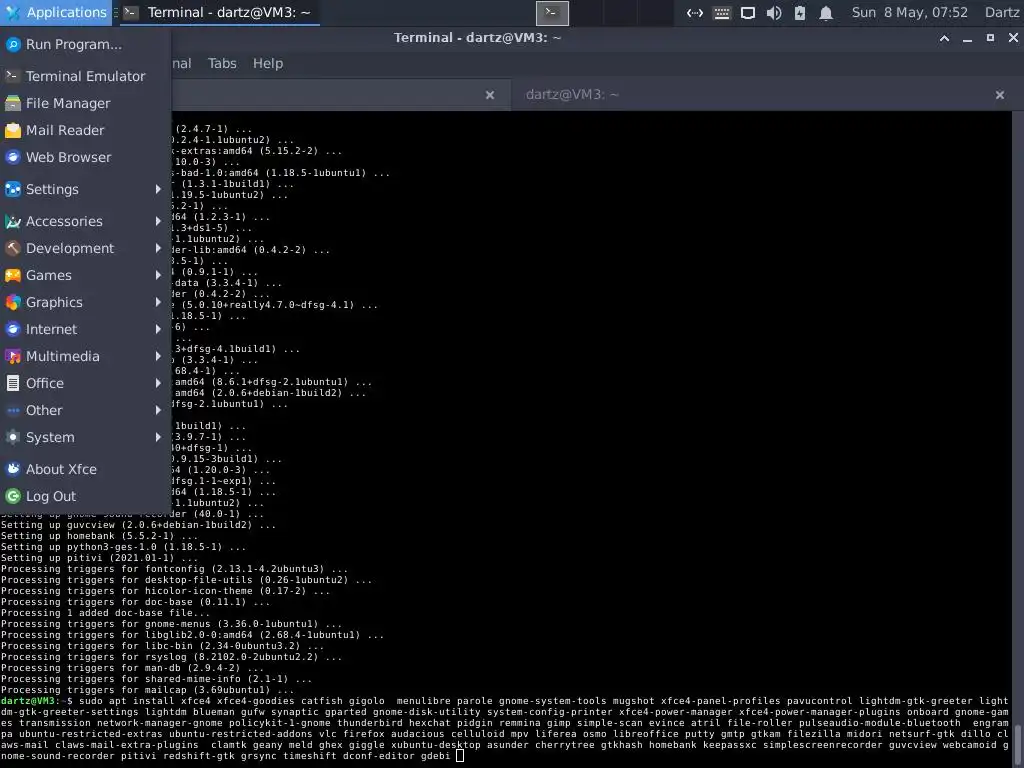Close the Applications menu via panel button

56,12
